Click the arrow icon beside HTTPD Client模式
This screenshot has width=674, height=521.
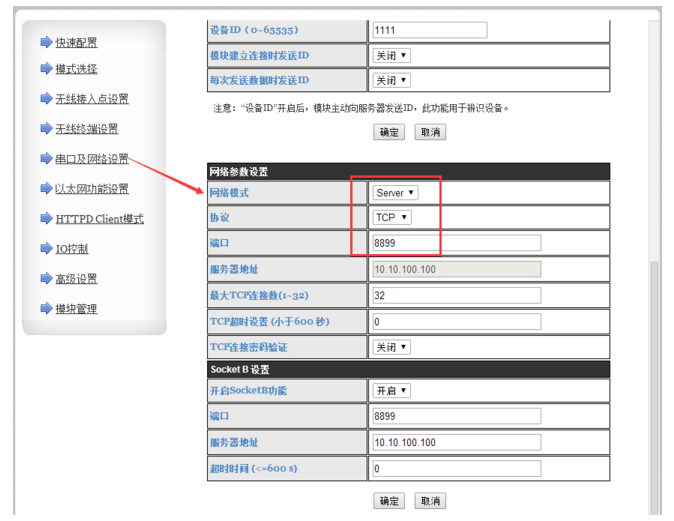pyautogui.click(x=46, y=219)
